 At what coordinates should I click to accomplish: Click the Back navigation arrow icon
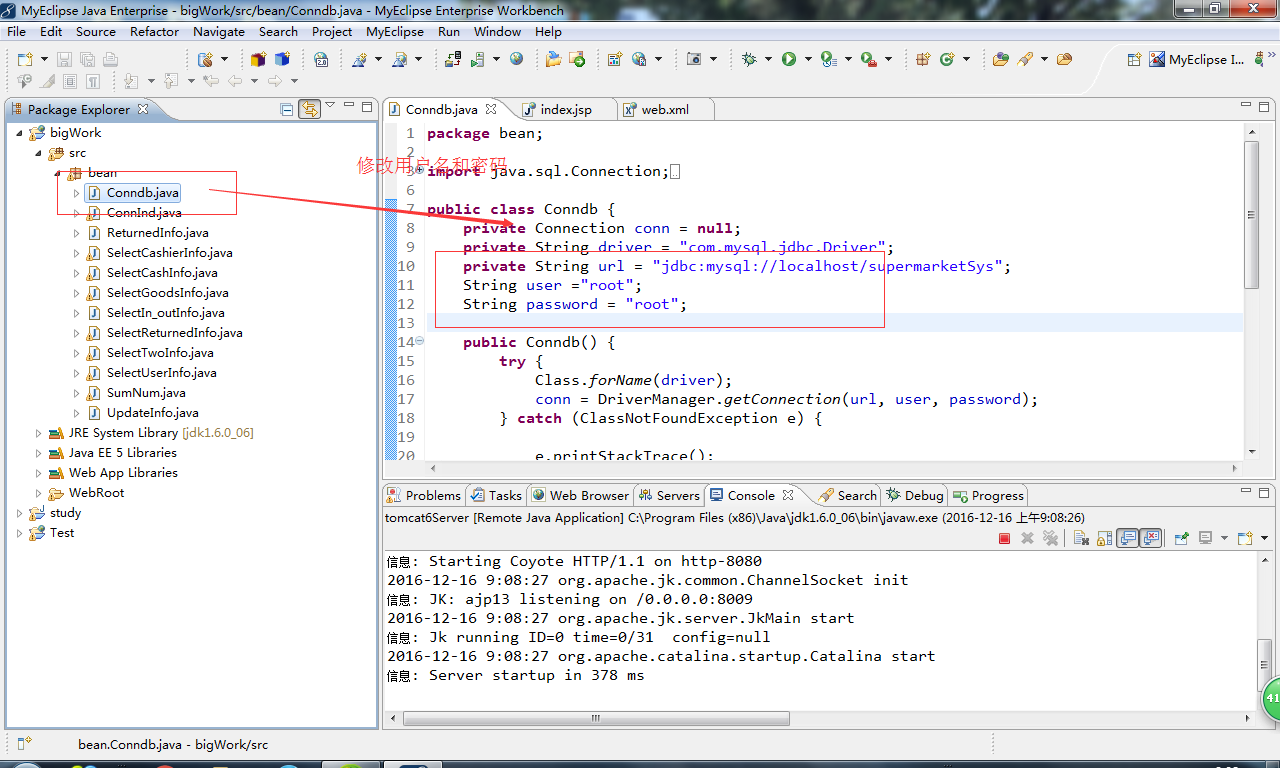[x=235, y=81]
